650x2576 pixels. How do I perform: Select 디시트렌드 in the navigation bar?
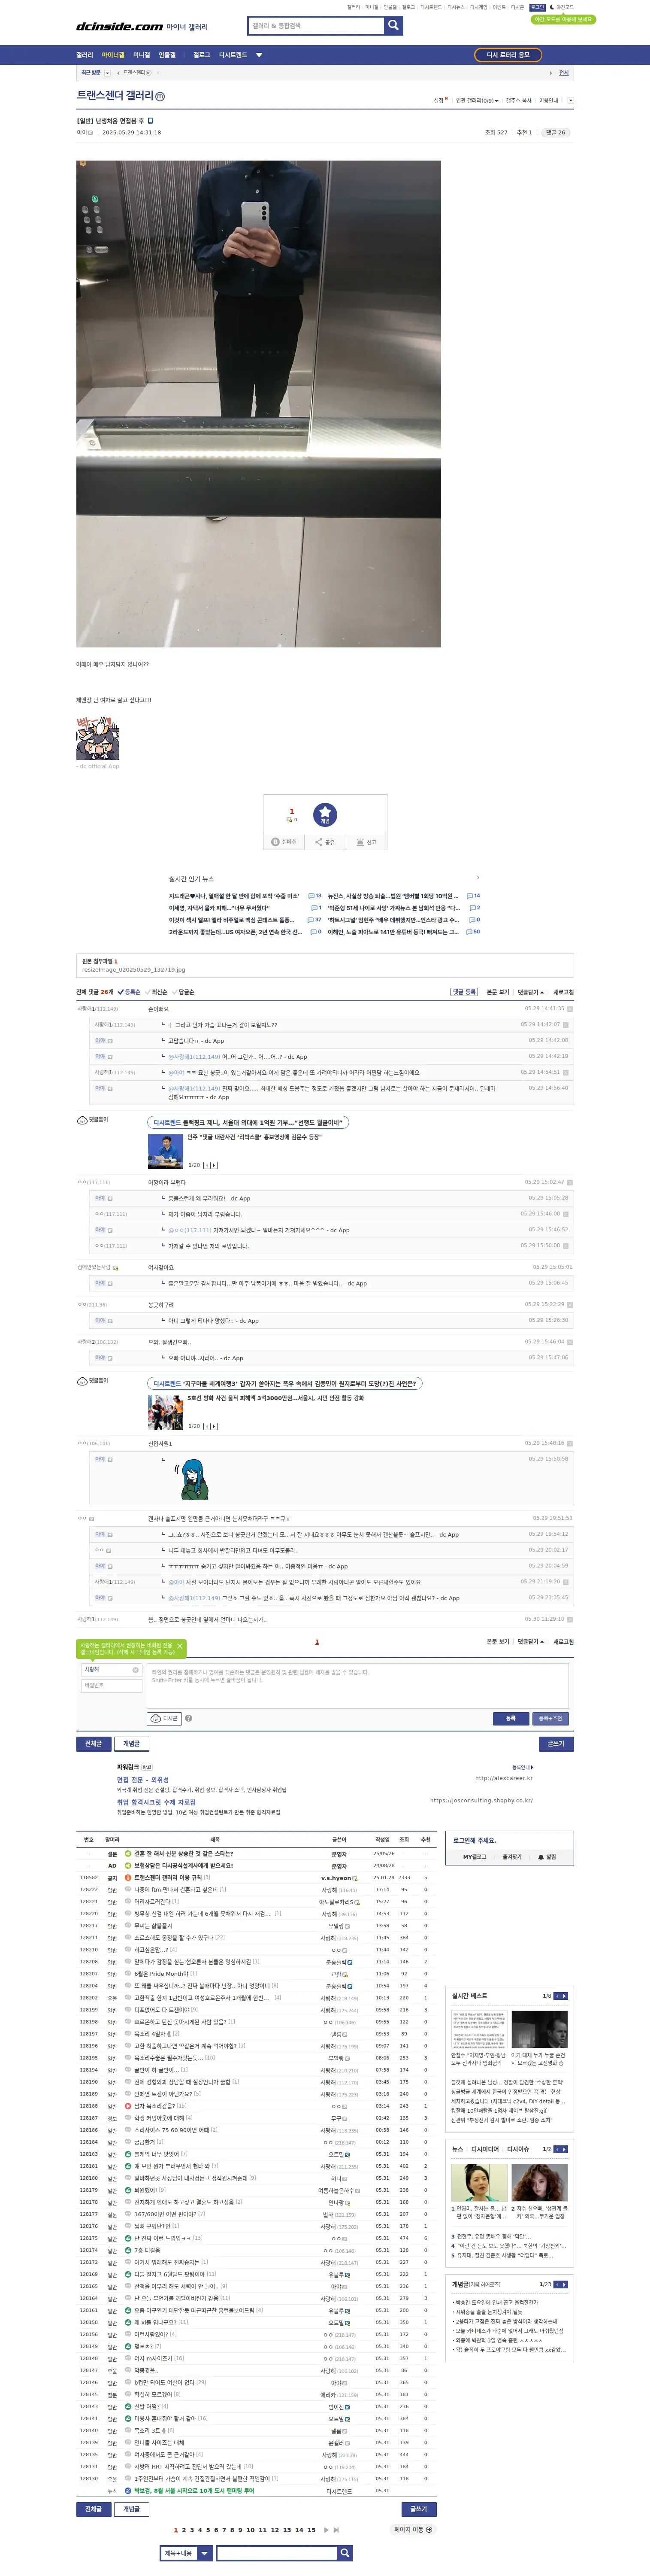point(233,55)
